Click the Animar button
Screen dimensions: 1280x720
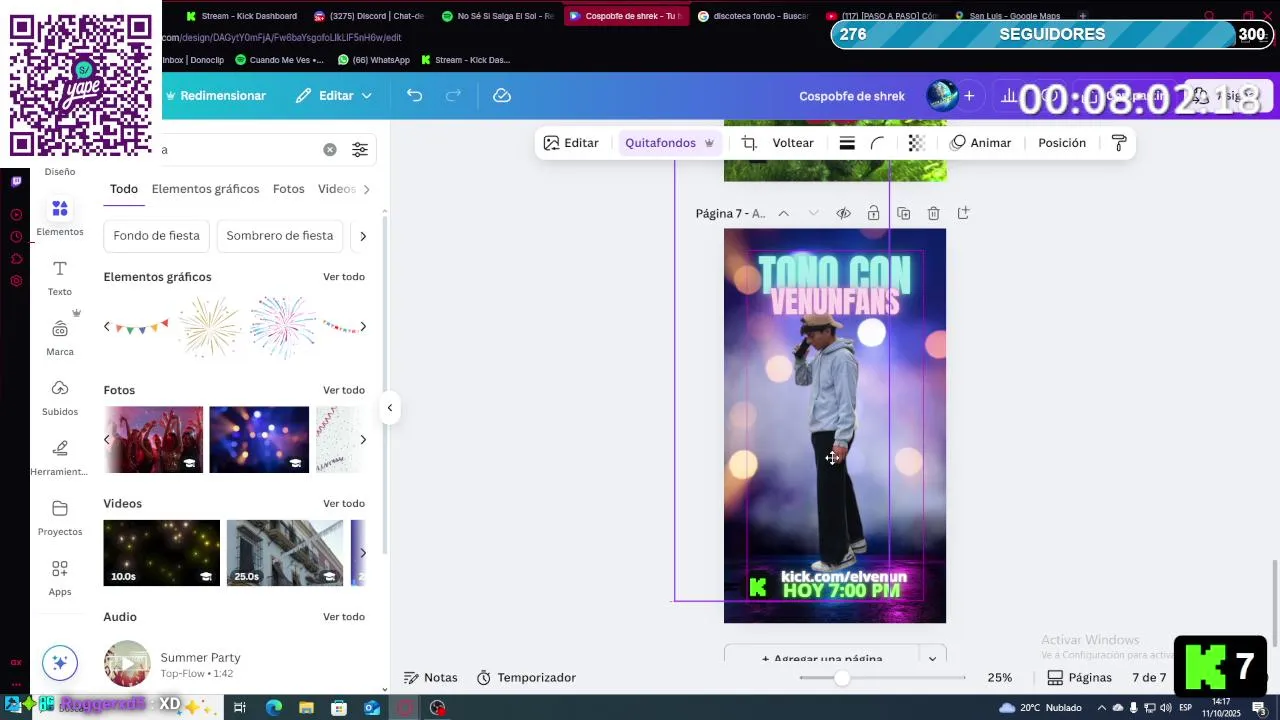[x=980, y=143]
